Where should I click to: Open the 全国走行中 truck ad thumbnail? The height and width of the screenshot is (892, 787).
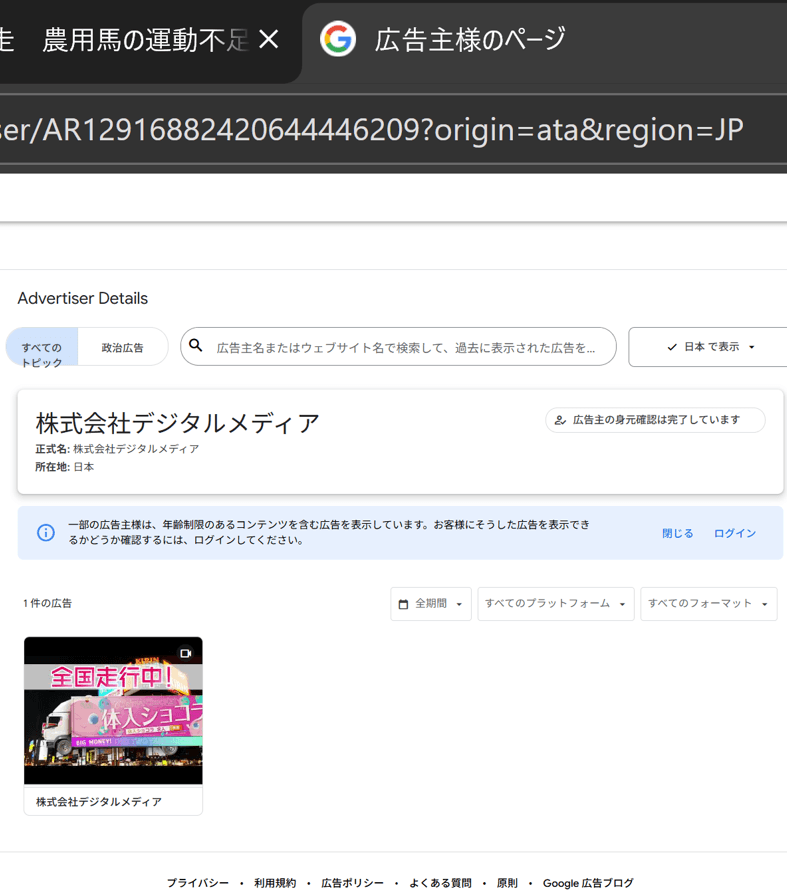[113, 711]
